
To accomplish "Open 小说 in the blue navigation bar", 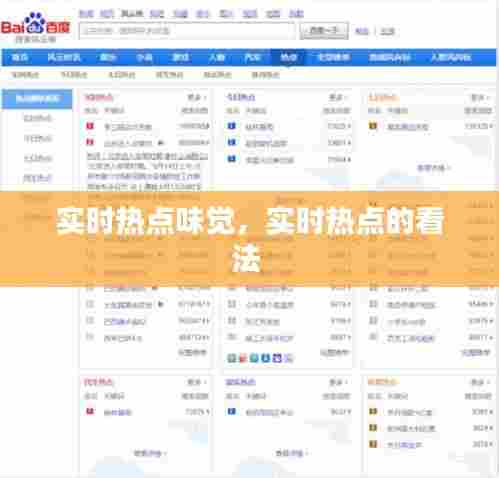I will coord(144,58).
